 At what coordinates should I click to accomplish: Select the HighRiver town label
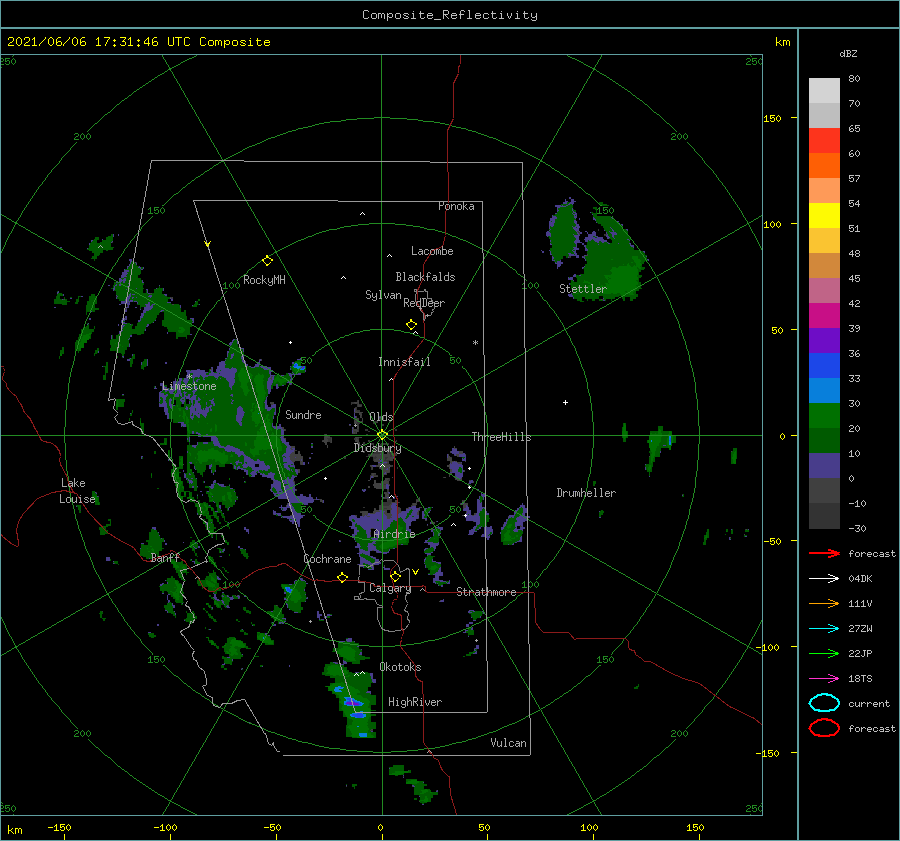coord(415,702)
